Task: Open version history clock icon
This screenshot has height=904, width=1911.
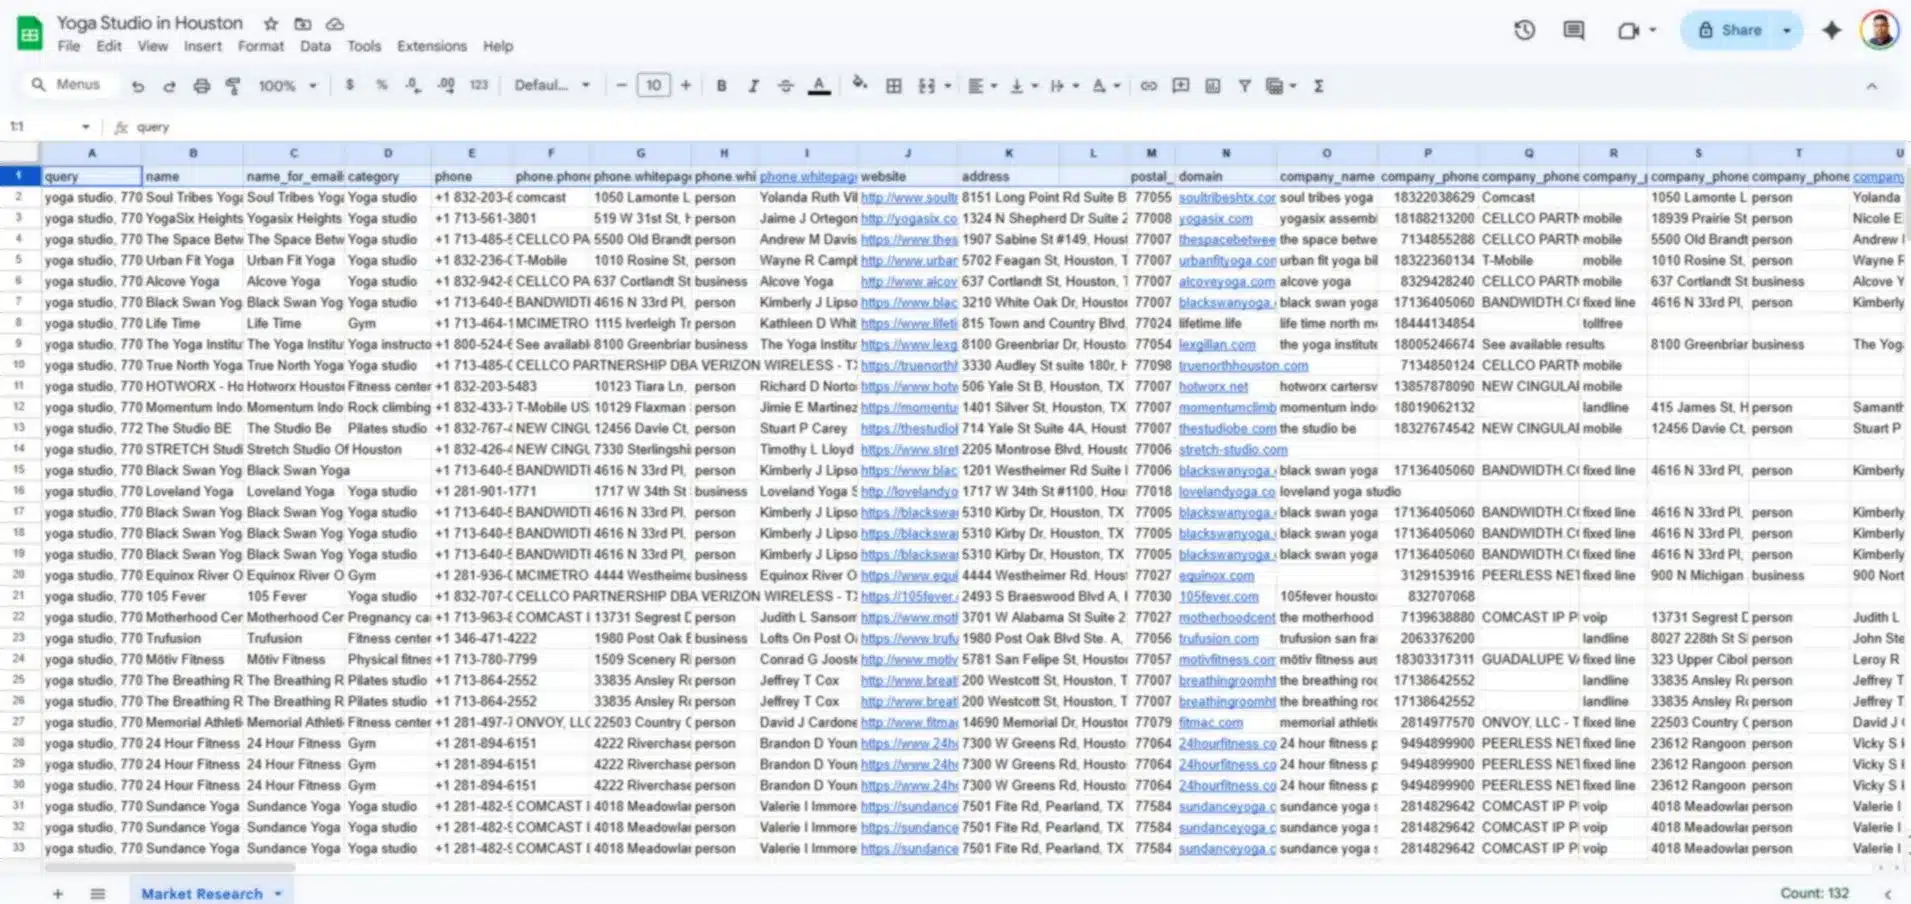Action: pyautogui.click(x=1524, y=30)
